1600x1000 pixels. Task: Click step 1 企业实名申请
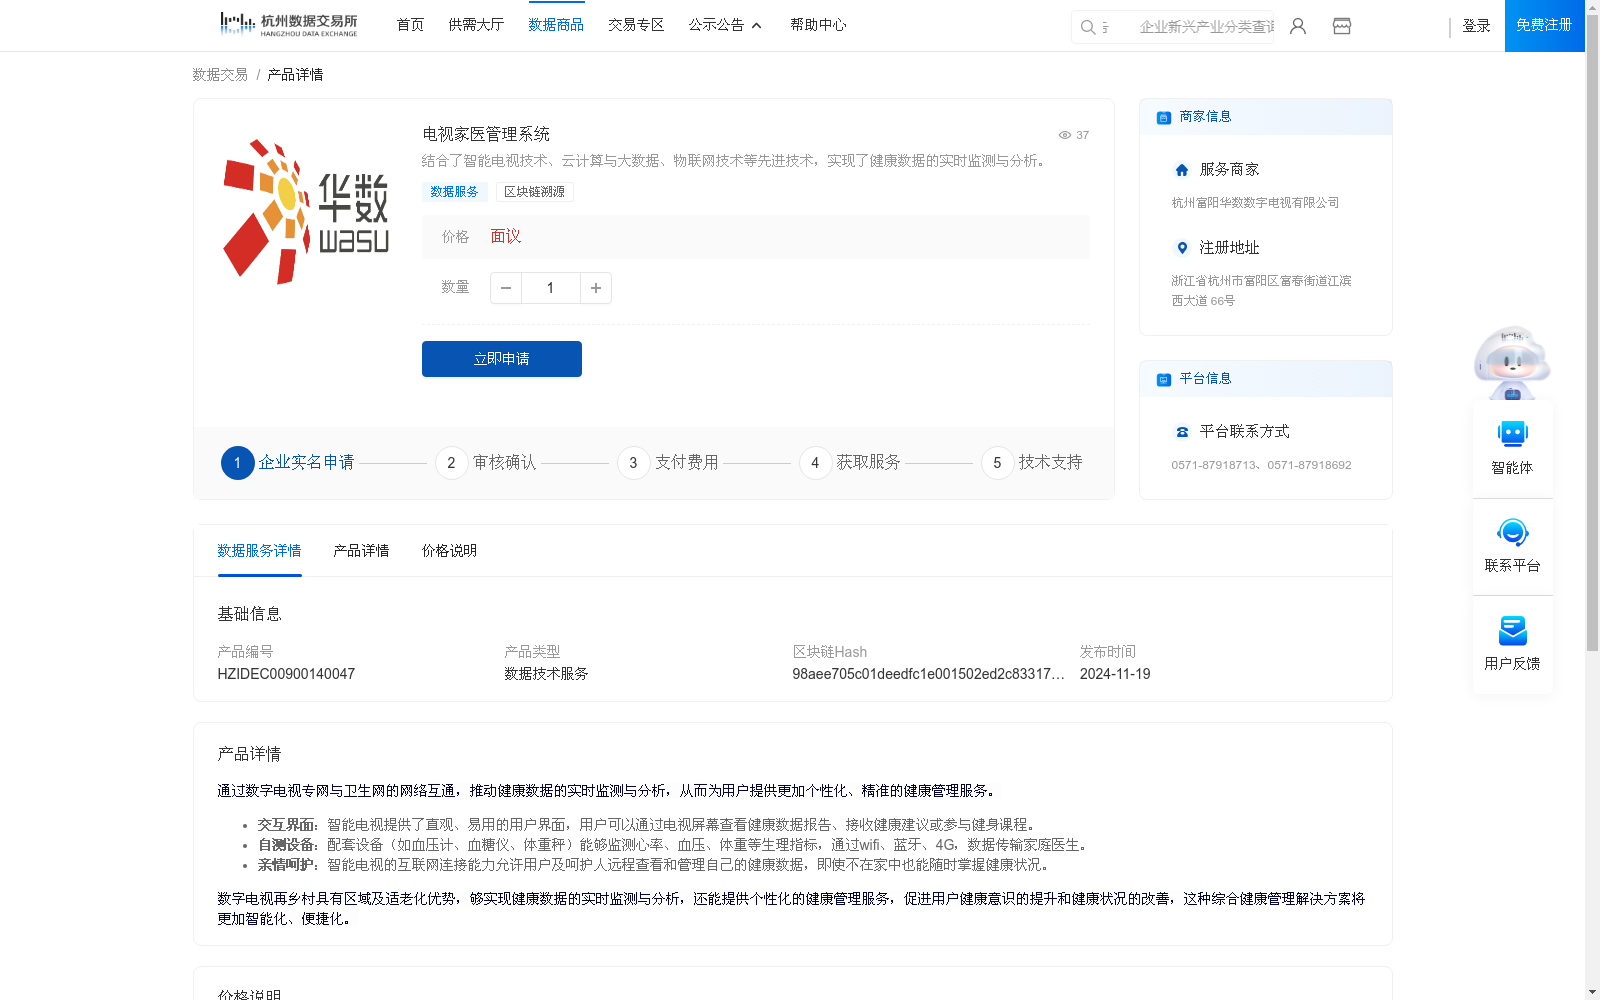click(x=288, y=462)
